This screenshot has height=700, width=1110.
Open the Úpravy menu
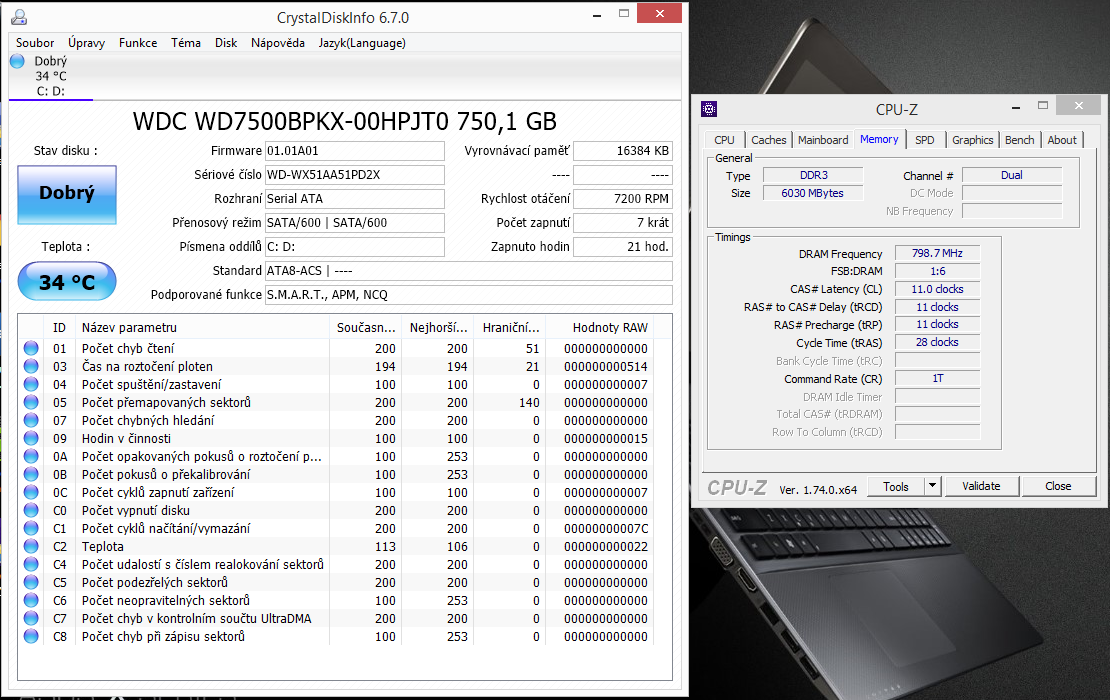pyautogui.click(x=86, y=43)
